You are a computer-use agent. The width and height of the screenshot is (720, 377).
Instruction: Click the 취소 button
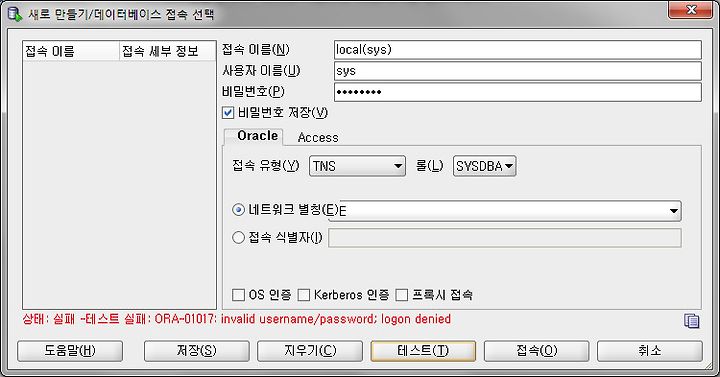pos(650,351)
